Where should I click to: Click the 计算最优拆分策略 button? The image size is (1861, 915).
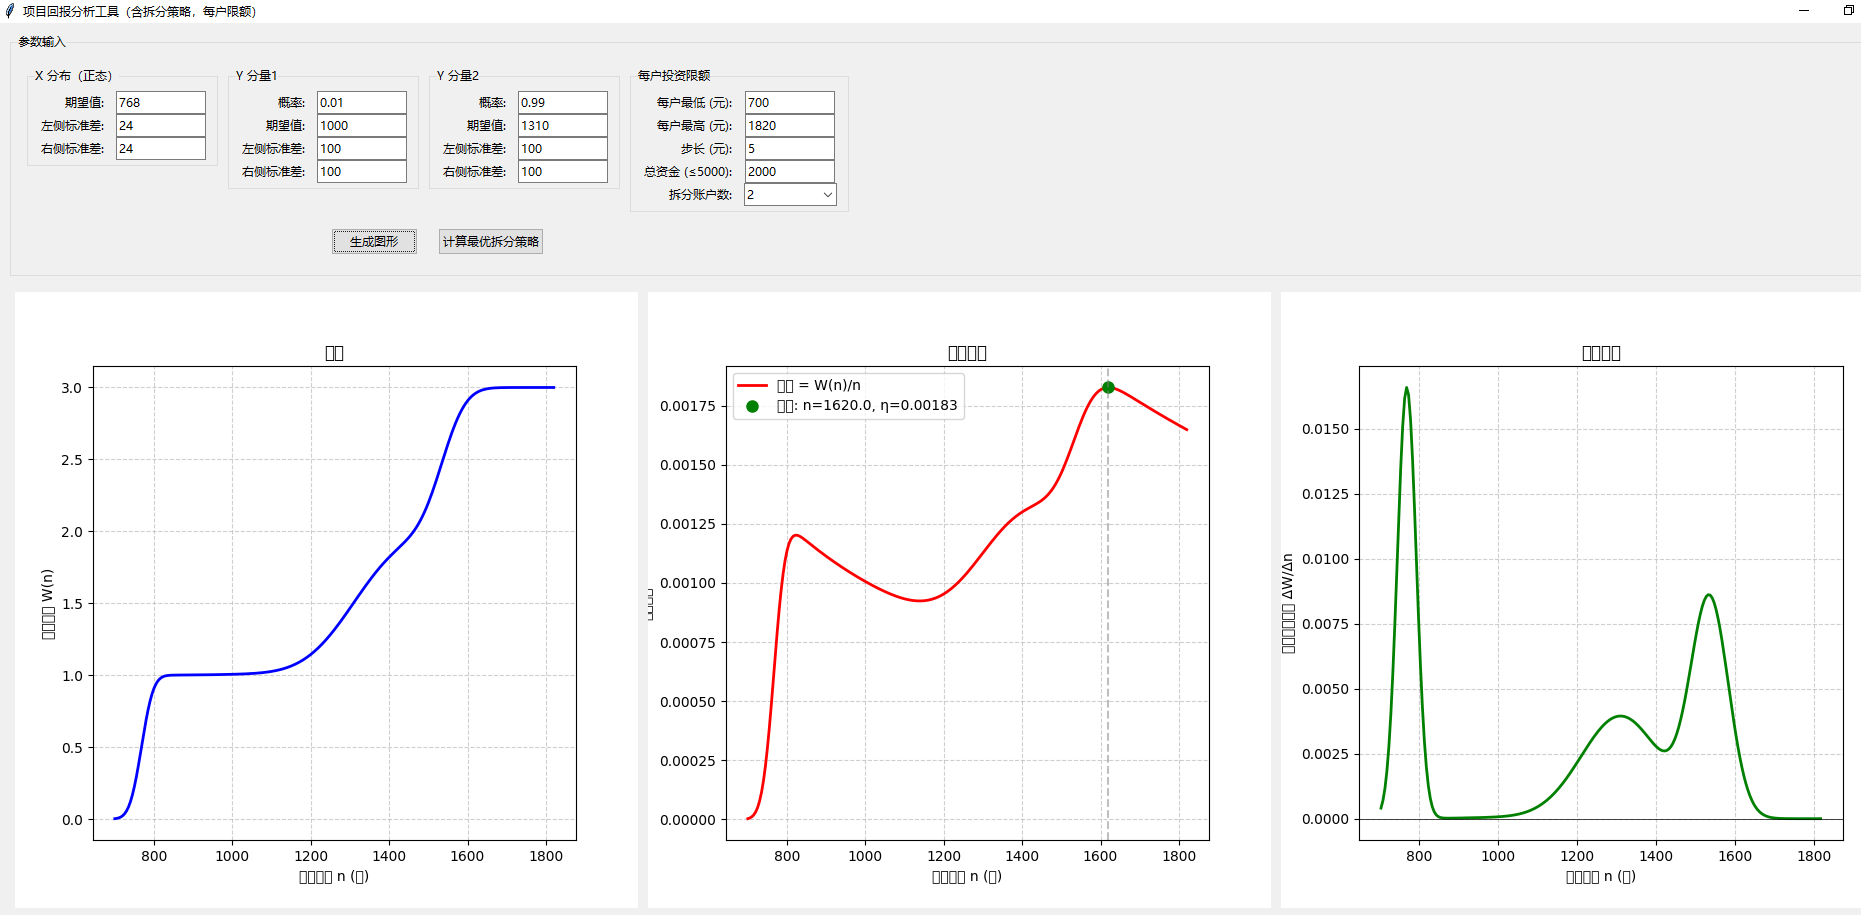[490, 242]
